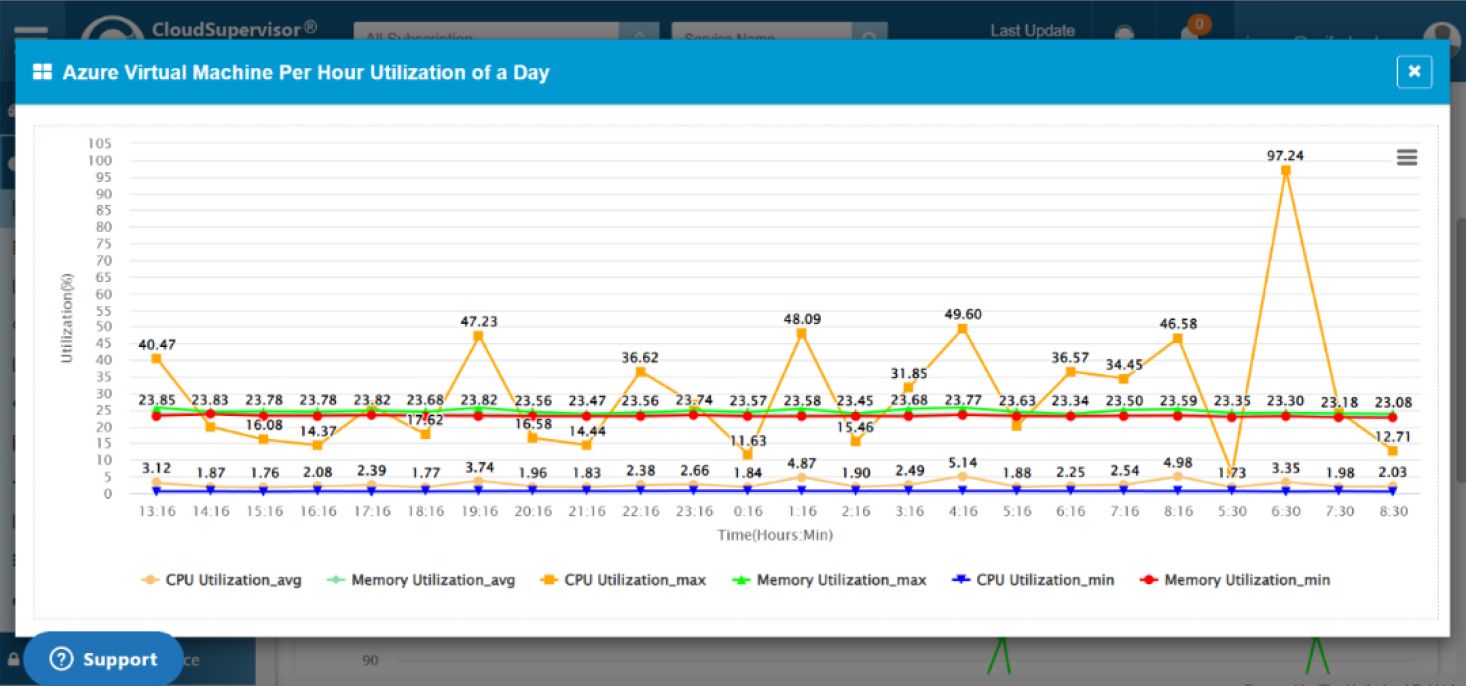Click the Last Update text in background header
1466x686 pixels.
1032,30
